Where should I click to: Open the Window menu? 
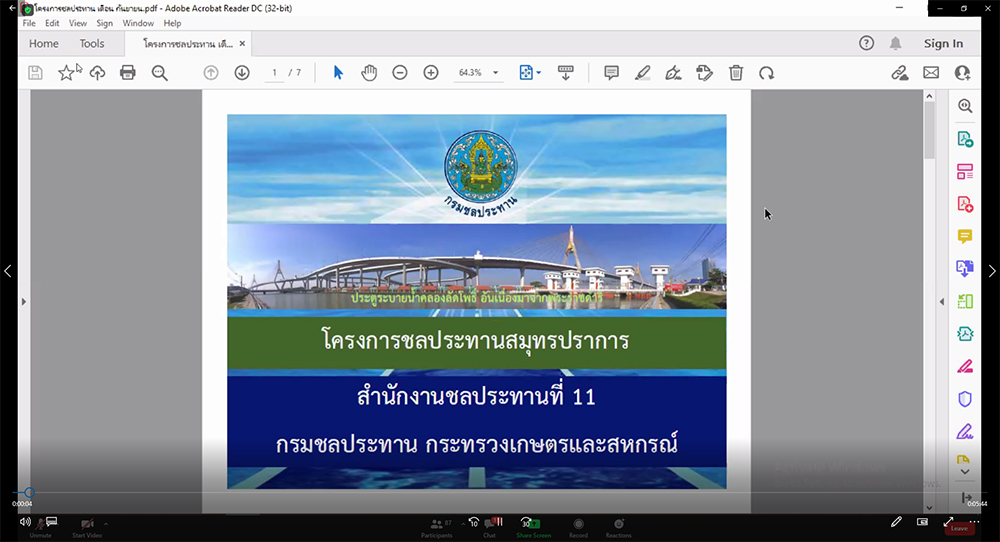click(138, 23)
